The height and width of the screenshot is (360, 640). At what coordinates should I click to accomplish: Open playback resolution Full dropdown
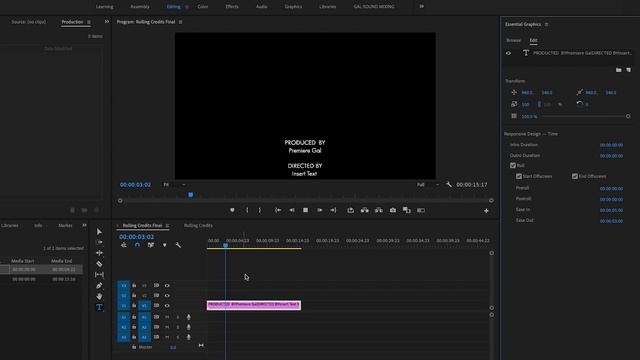[x=428, y=184]
